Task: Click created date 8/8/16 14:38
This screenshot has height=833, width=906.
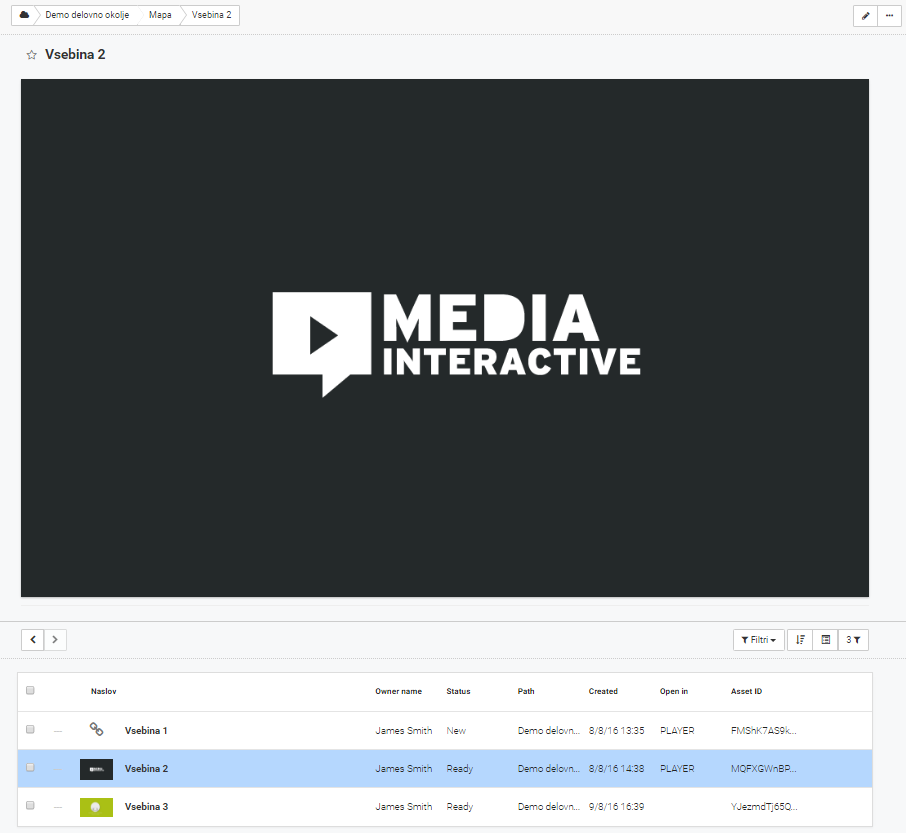Action: (x=617, y=769)
